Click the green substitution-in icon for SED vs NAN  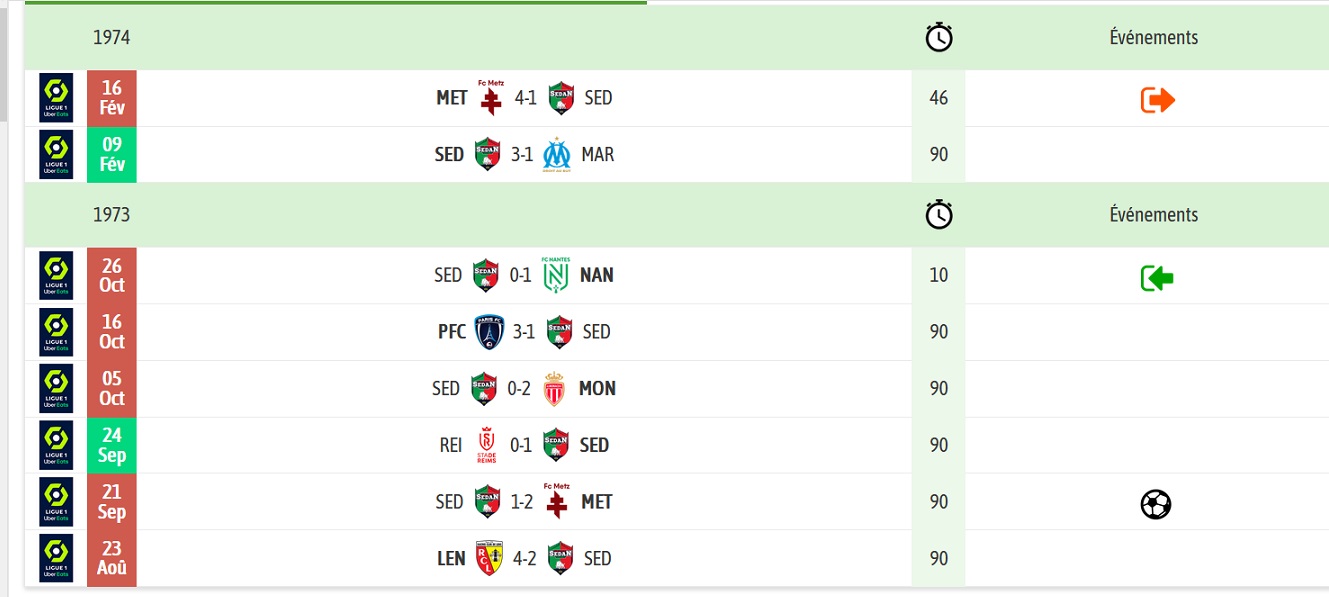point(1157,277)
